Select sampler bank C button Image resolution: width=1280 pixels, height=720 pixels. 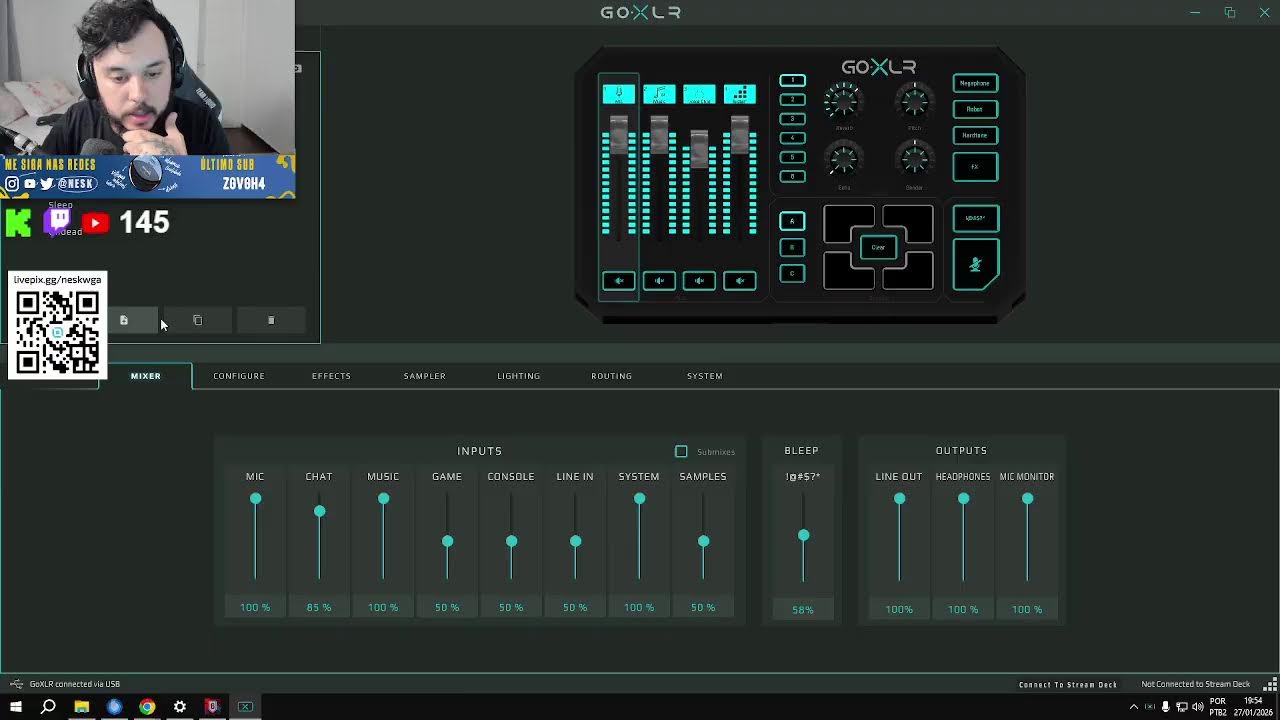pos(792,273)
